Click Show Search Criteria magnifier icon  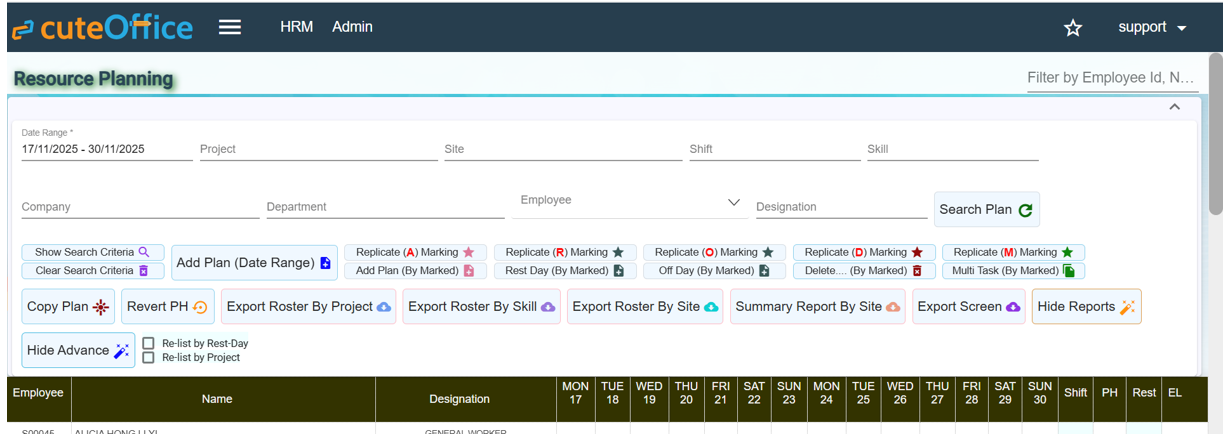pyautogui.click(x=144, y=253)
